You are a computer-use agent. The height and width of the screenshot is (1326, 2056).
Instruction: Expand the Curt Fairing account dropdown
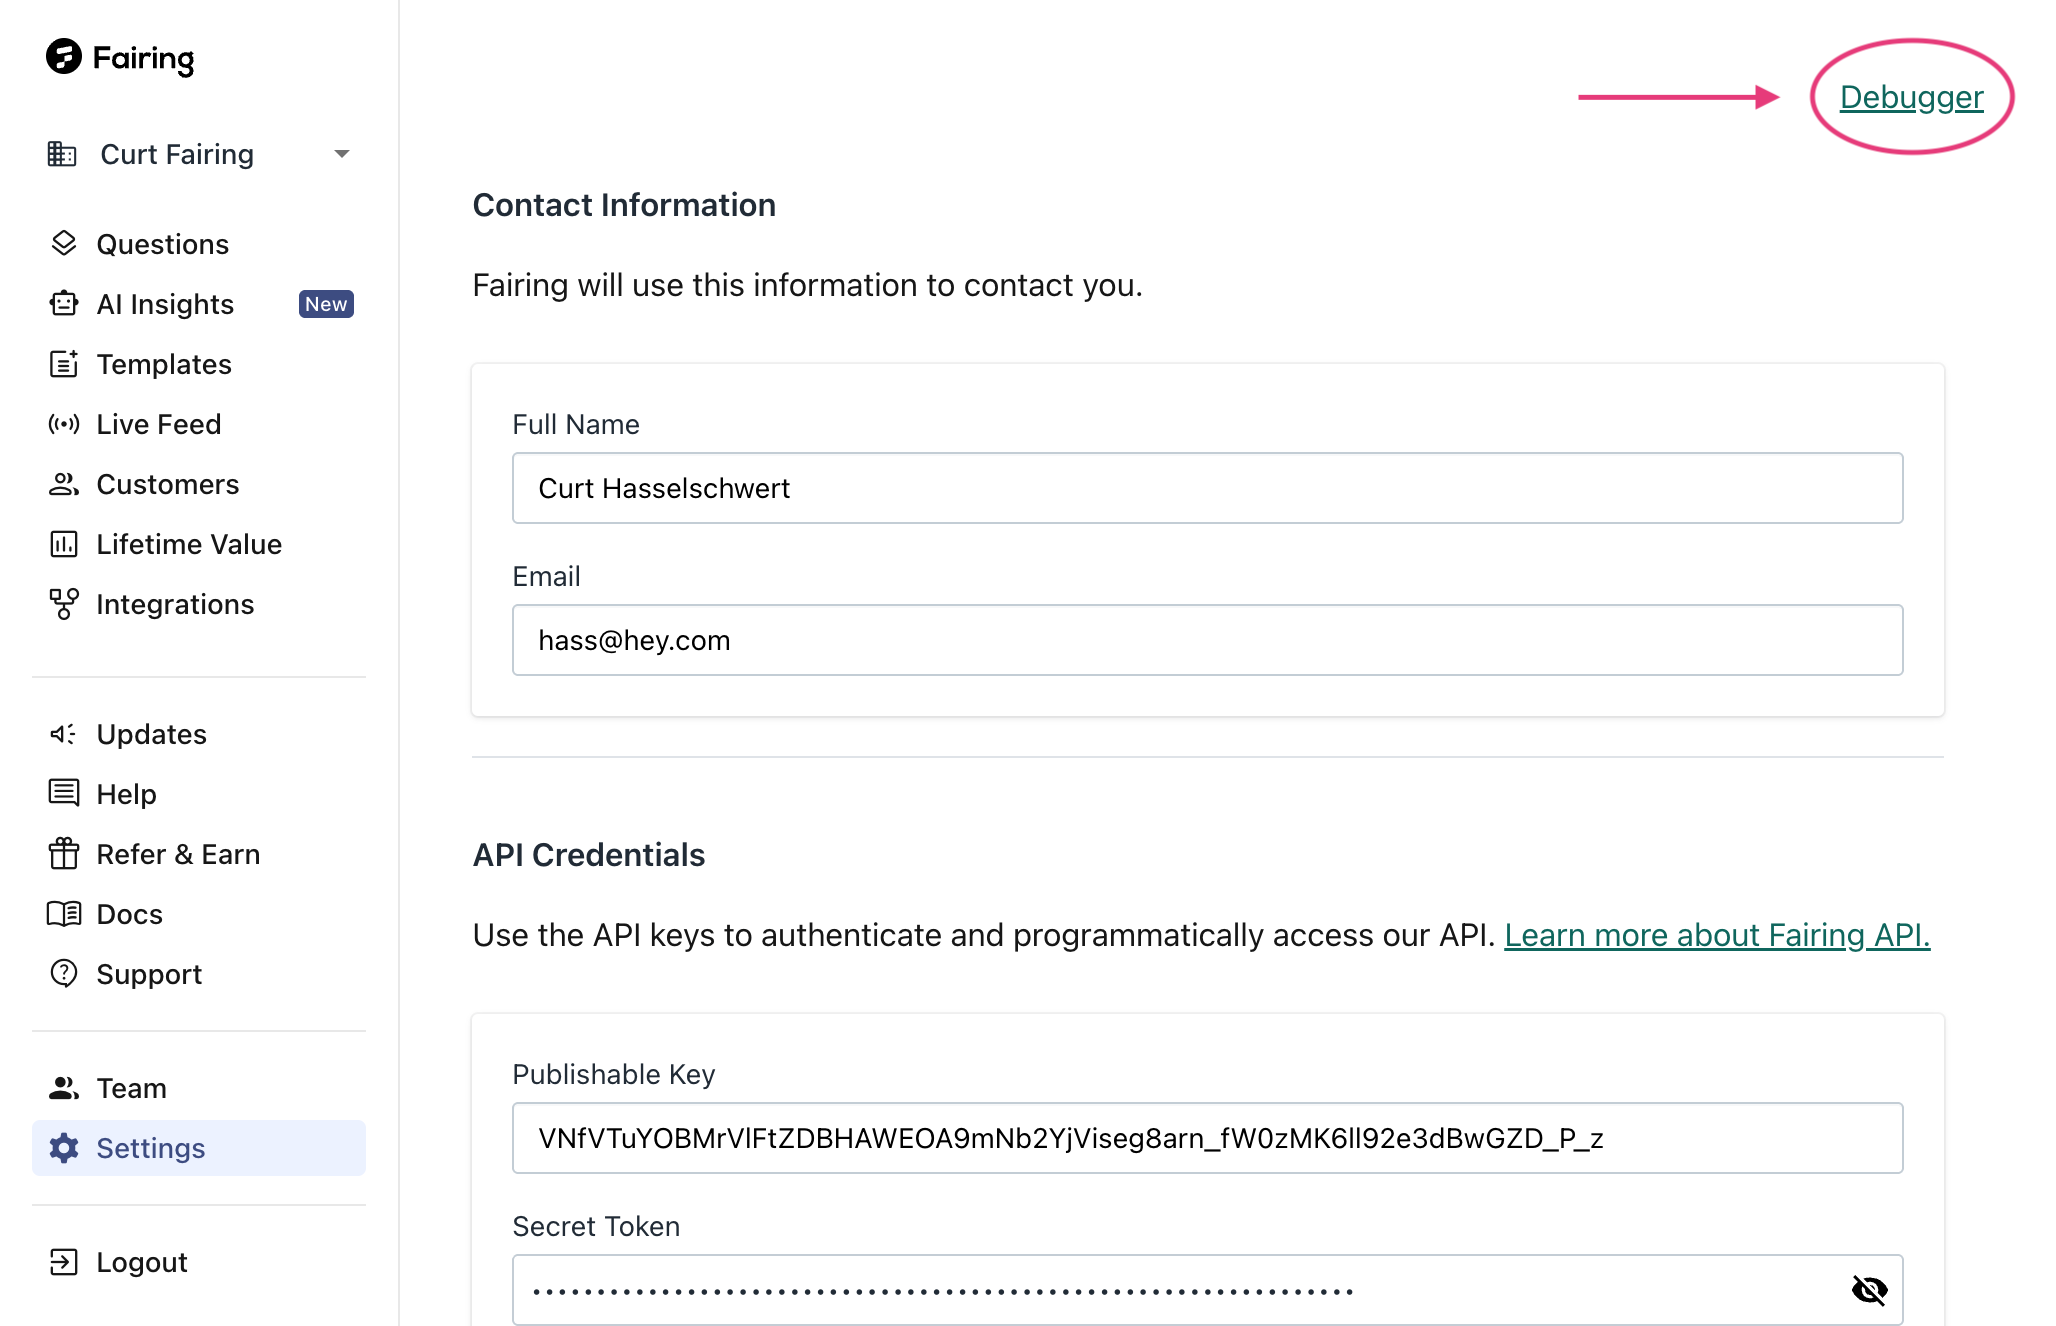pos(342,154)
